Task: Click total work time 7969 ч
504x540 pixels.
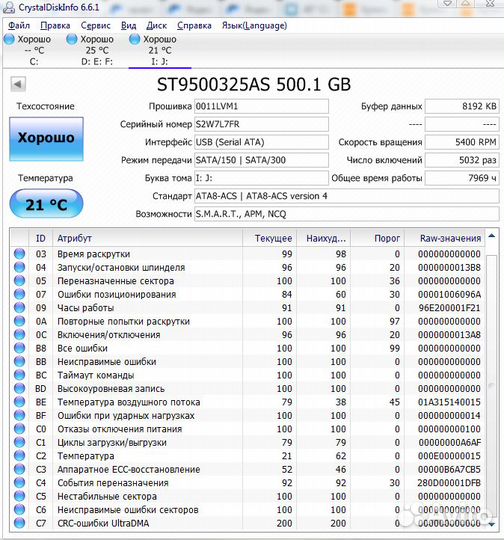Action: pyautogui.click(x=462, y=178)
